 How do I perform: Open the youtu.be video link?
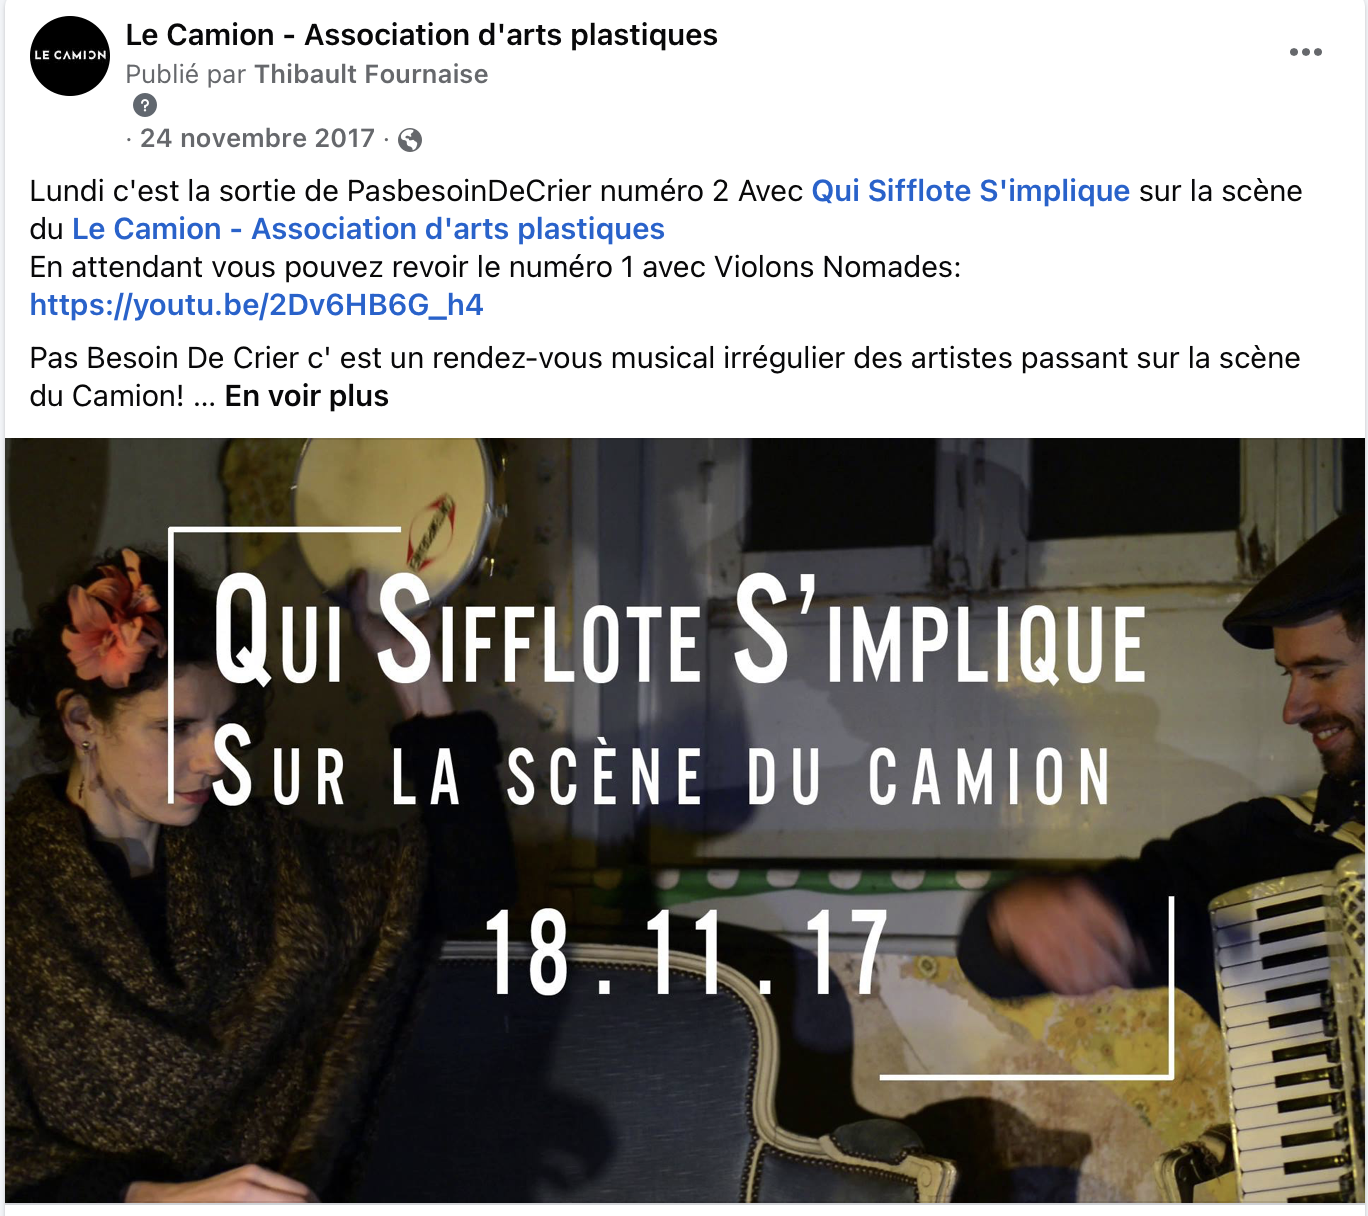[x=256, y=305]
